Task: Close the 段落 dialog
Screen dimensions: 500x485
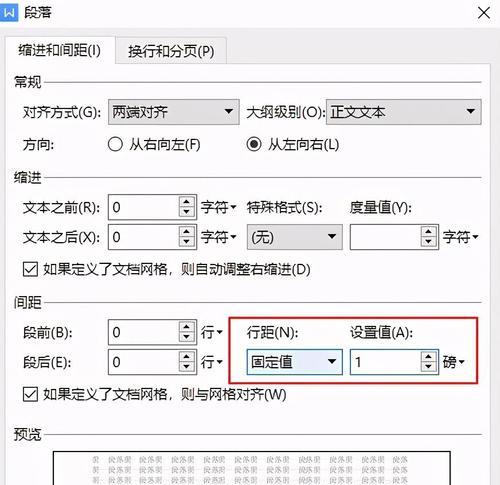Action: click(x=483, y=13)
